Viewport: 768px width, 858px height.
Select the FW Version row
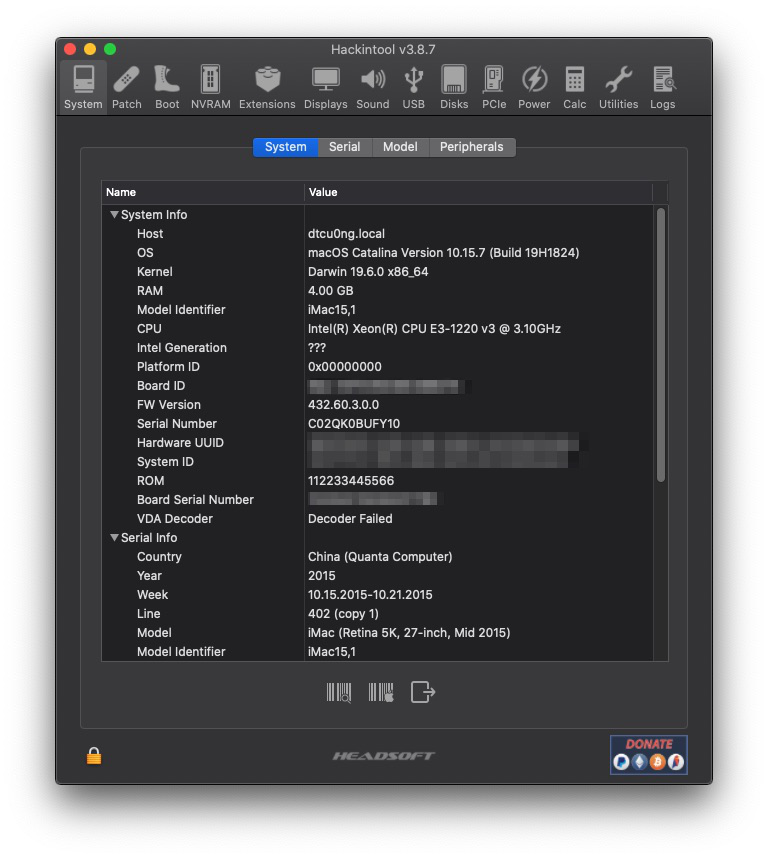pyautogui.click(x=377, y=405)
